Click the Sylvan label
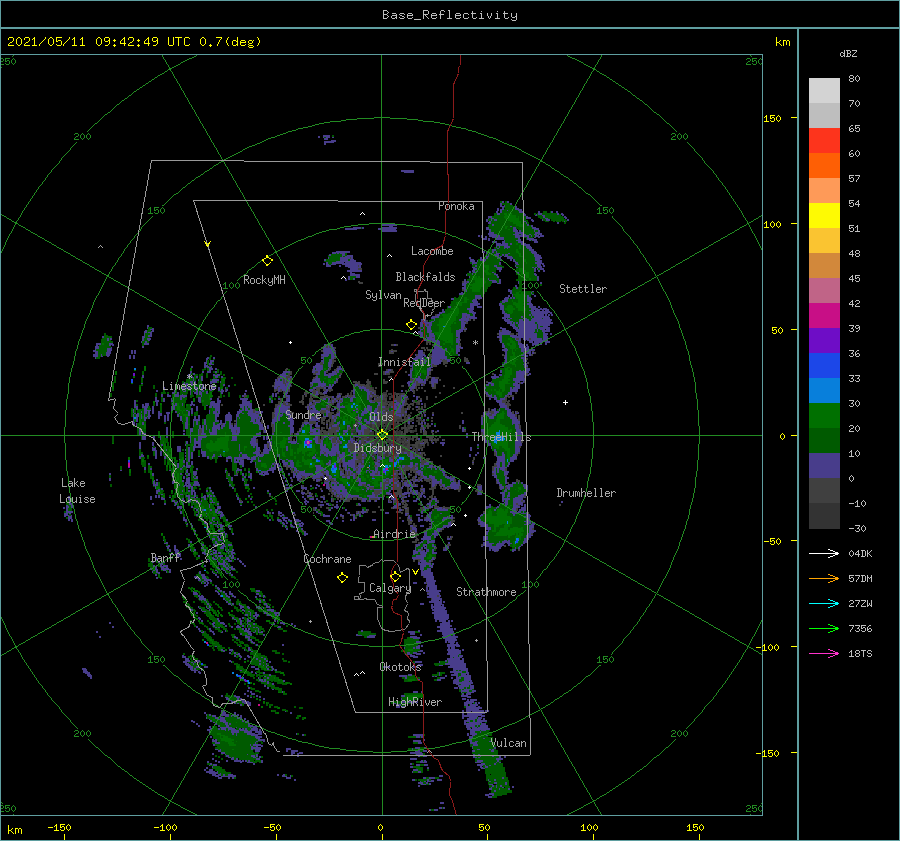This screenshot has width=900, height=841. click(x=383, y=295)
